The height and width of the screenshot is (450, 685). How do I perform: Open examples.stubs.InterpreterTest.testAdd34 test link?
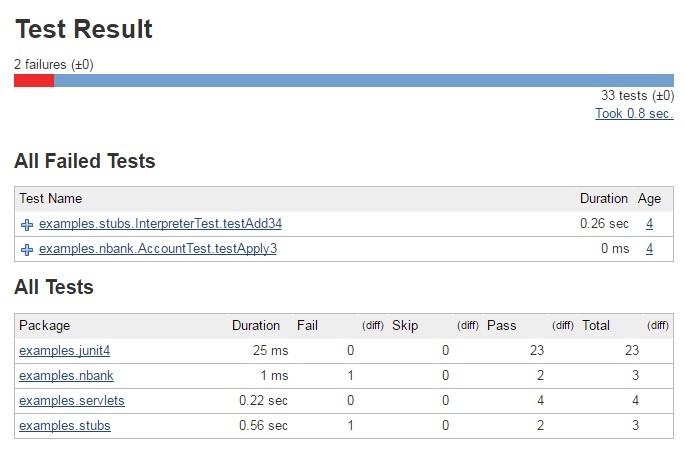160,224
